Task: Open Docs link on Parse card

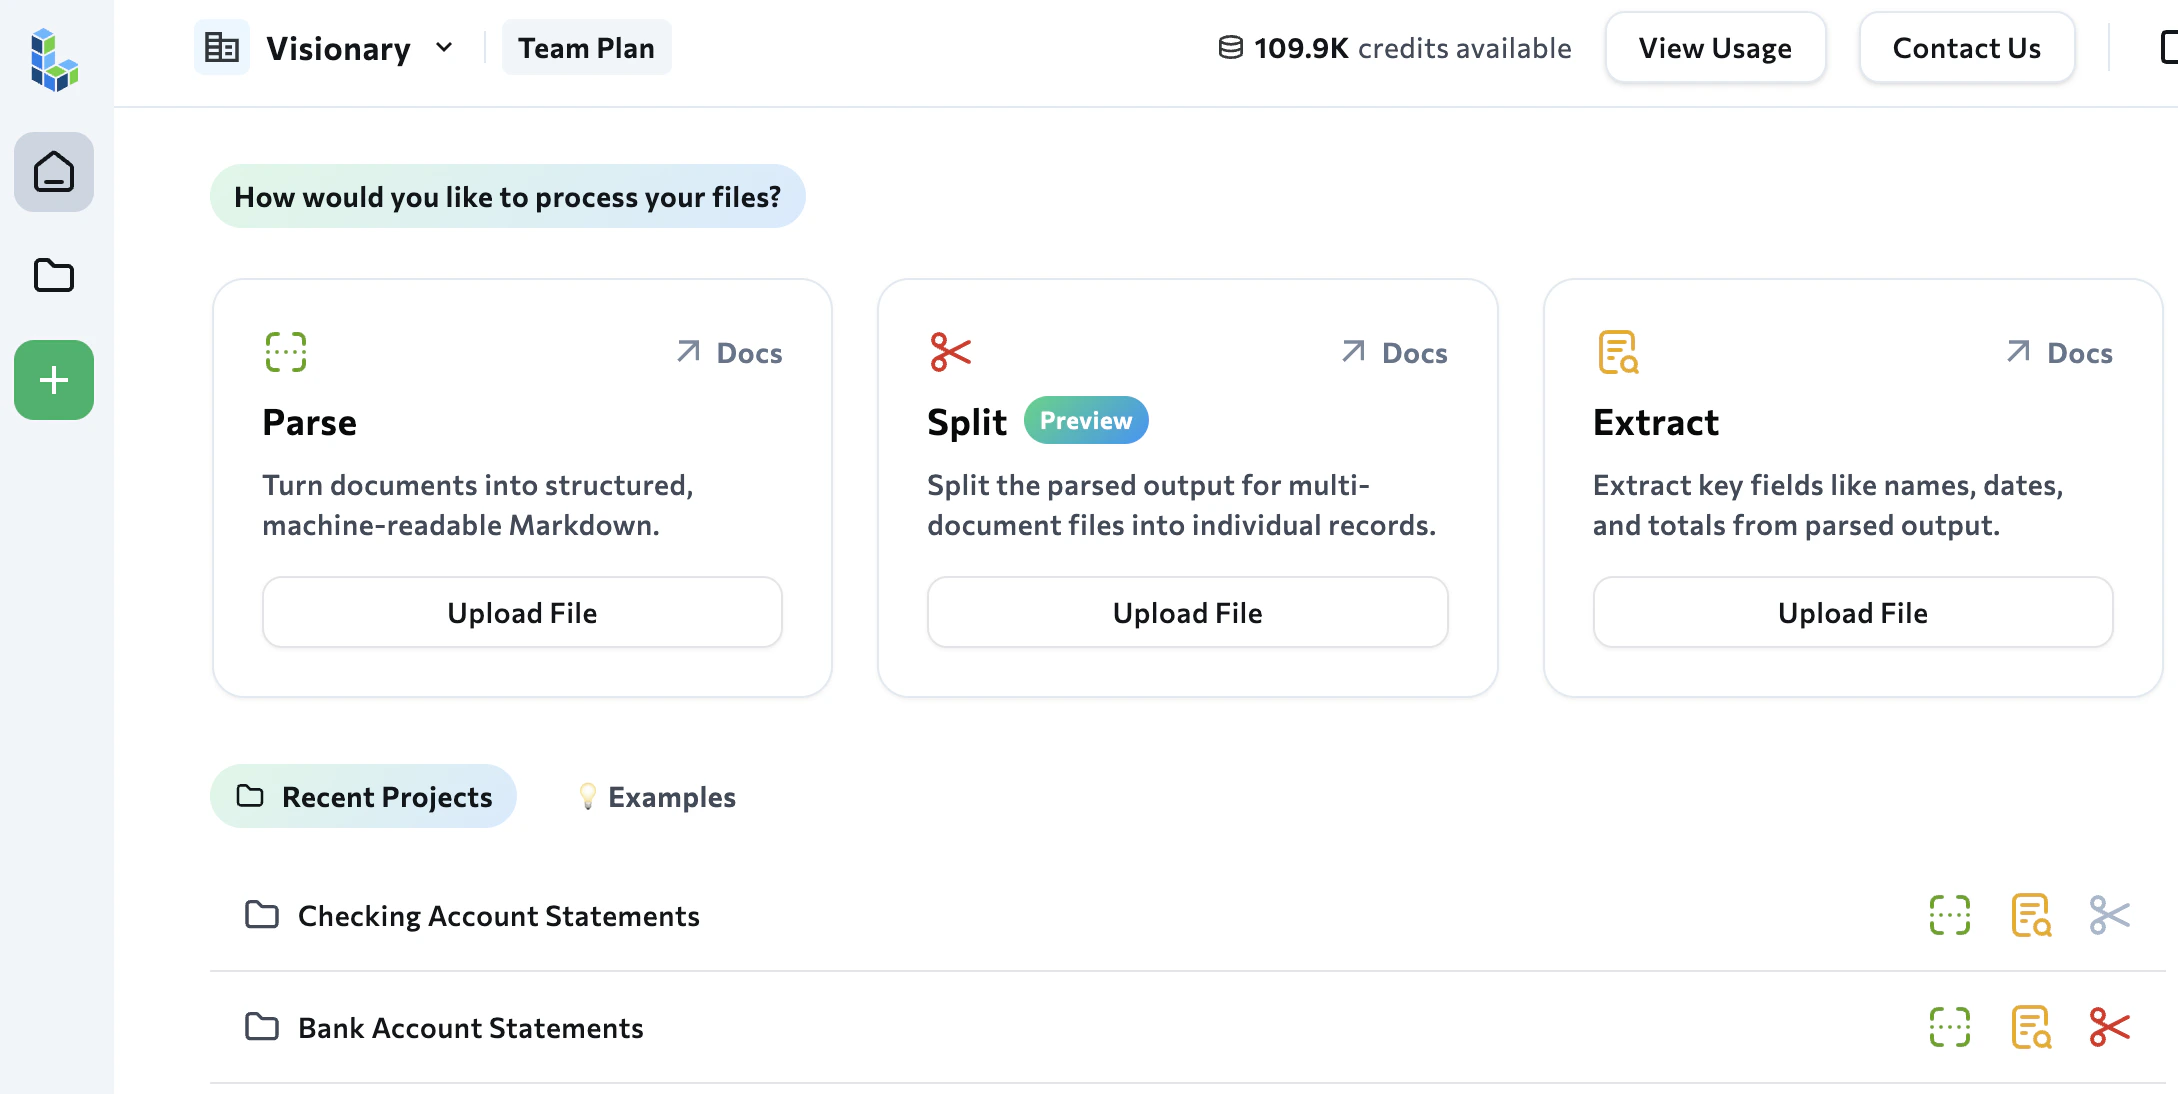Action: click(x=730, y=353)
